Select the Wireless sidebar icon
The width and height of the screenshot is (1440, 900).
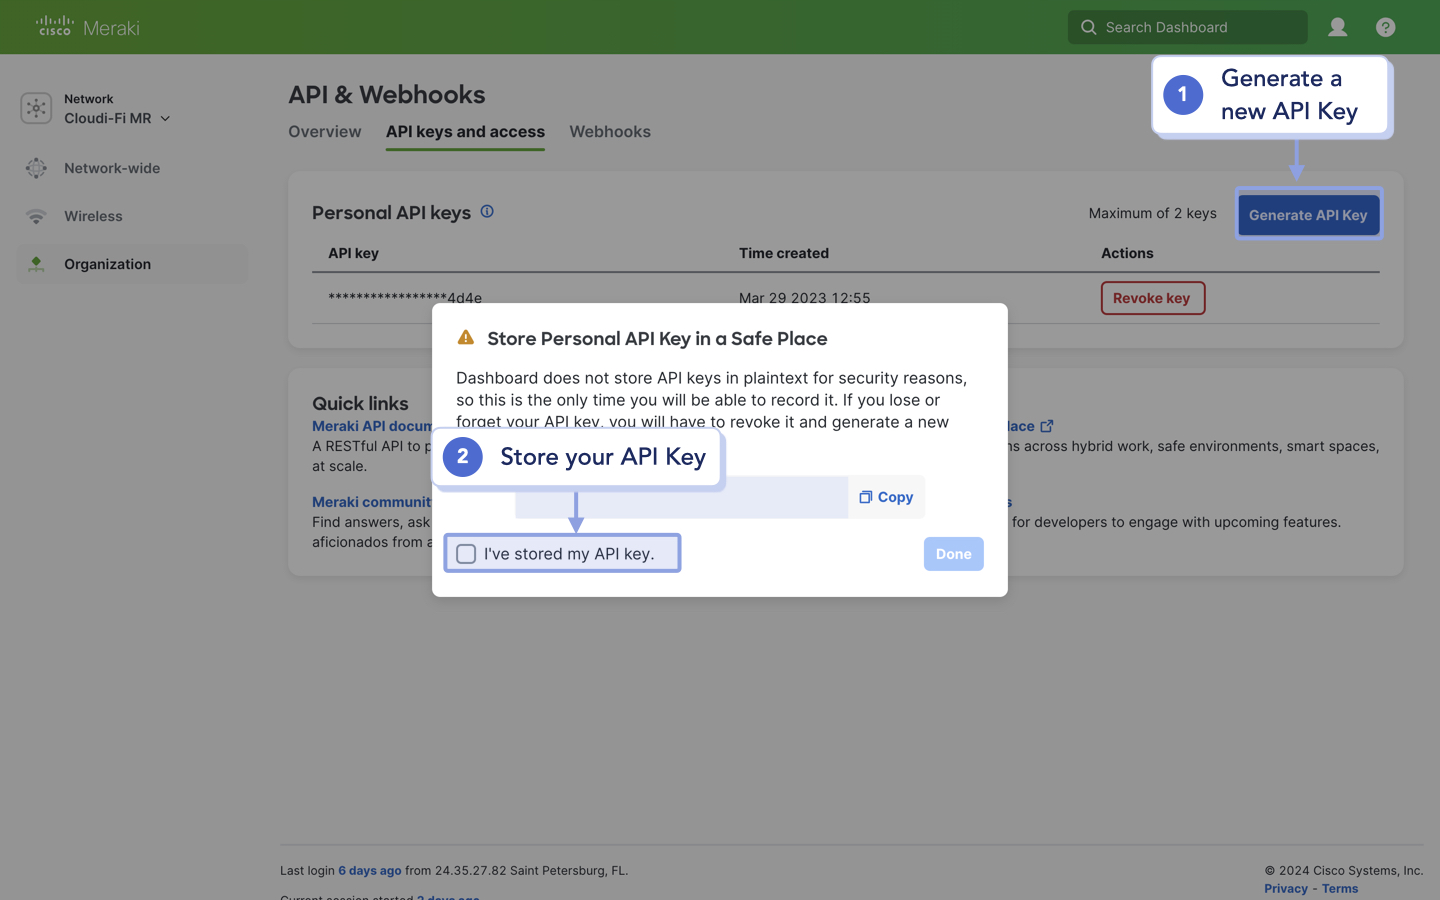coord(36,216)
